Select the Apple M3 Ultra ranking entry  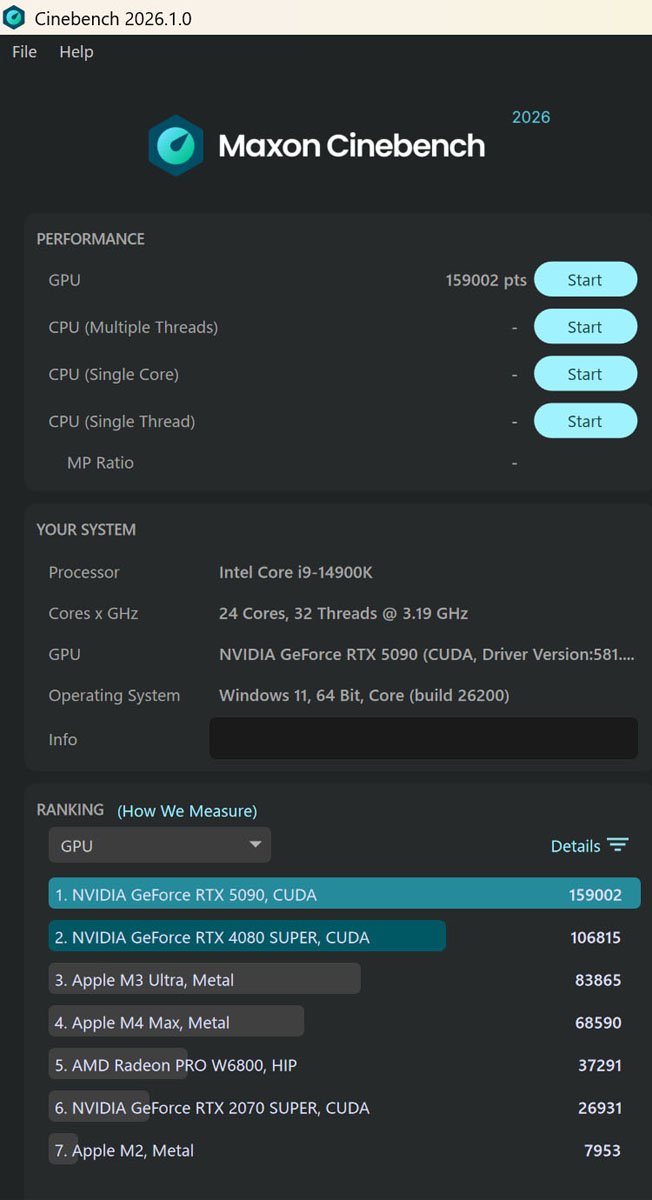point(204,980)
